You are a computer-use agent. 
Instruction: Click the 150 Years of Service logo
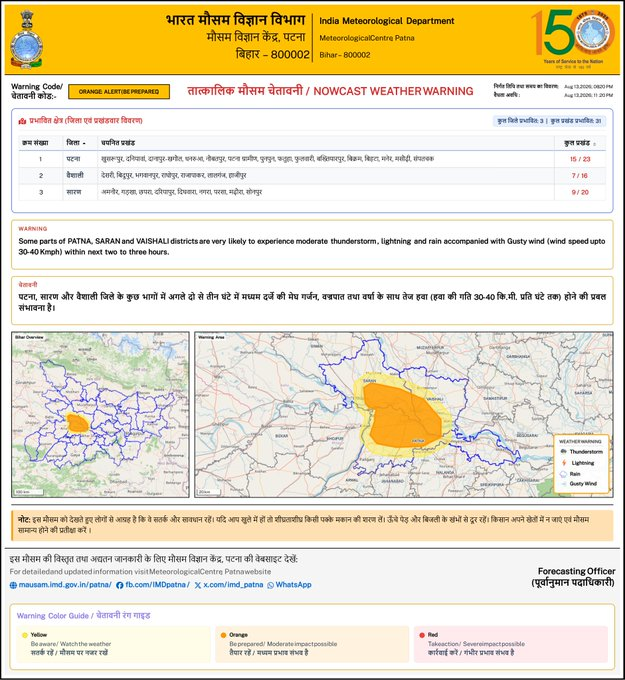[573, 39]
